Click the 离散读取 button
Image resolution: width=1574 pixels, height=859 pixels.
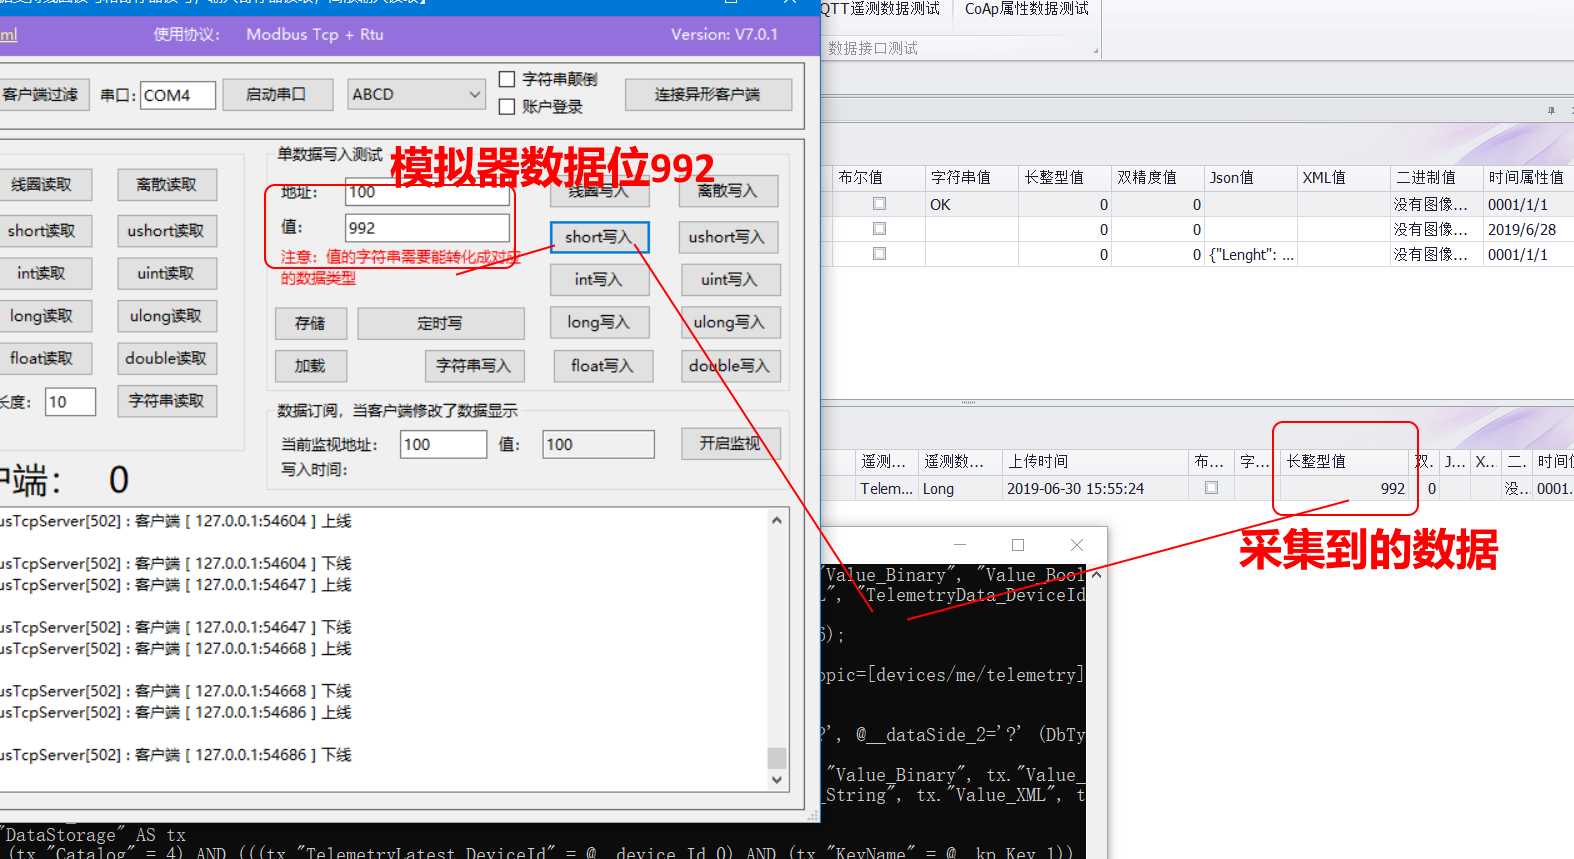(167, 185)
